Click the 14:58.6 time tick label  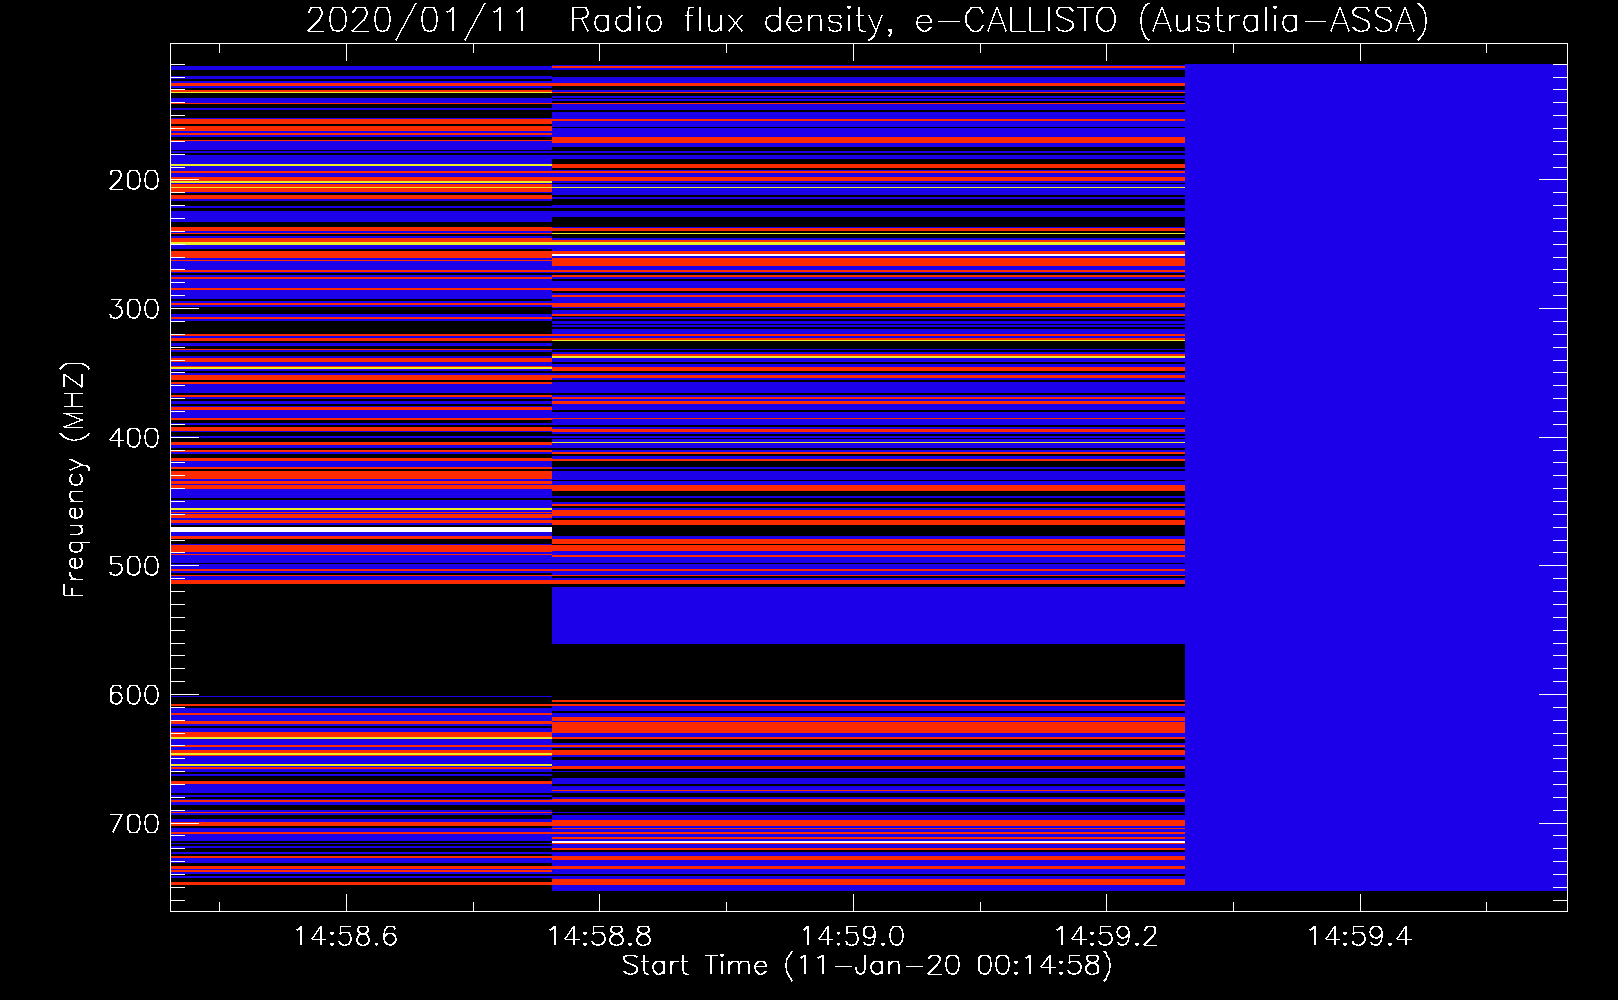[x=346, y=936]
